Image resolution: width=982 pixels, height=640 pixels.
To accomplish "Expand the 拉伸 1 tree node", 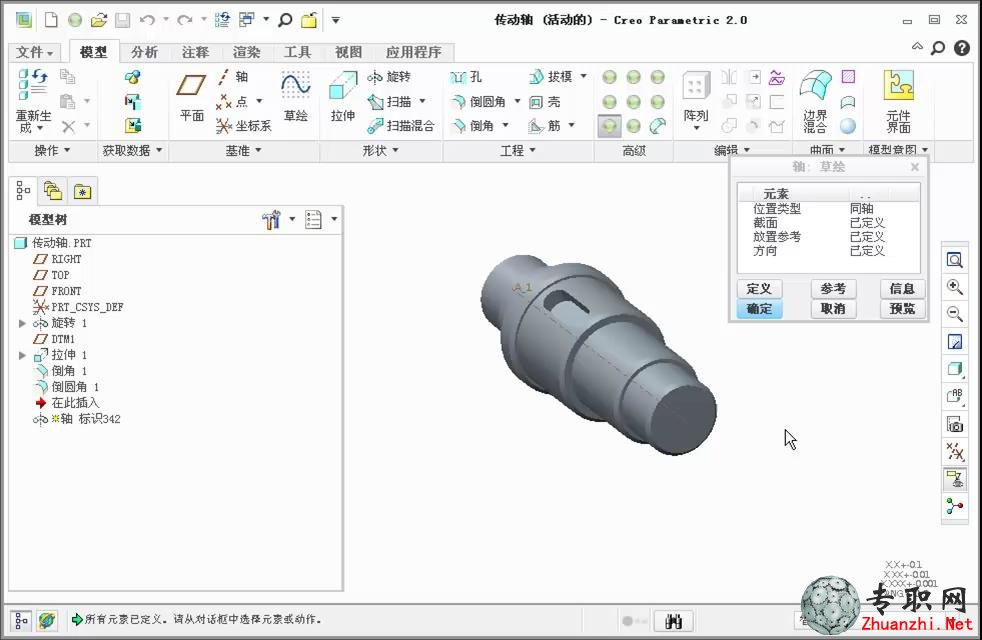I will click(x=23, y=355).
